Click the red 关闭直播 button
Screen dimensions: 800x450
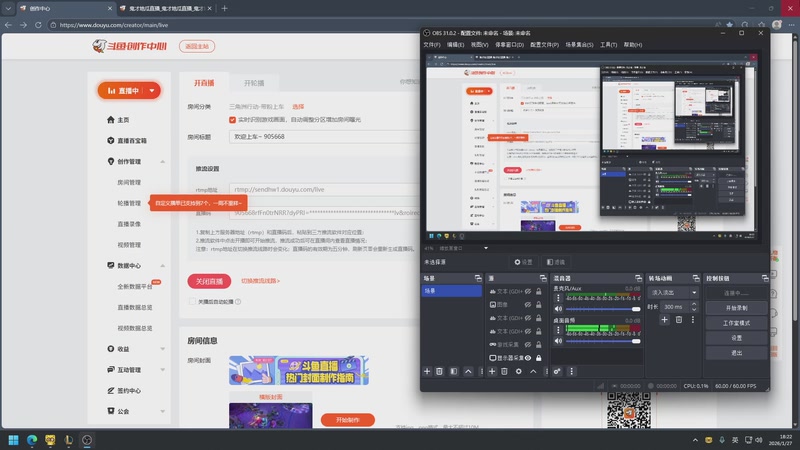tap(209, 281)
